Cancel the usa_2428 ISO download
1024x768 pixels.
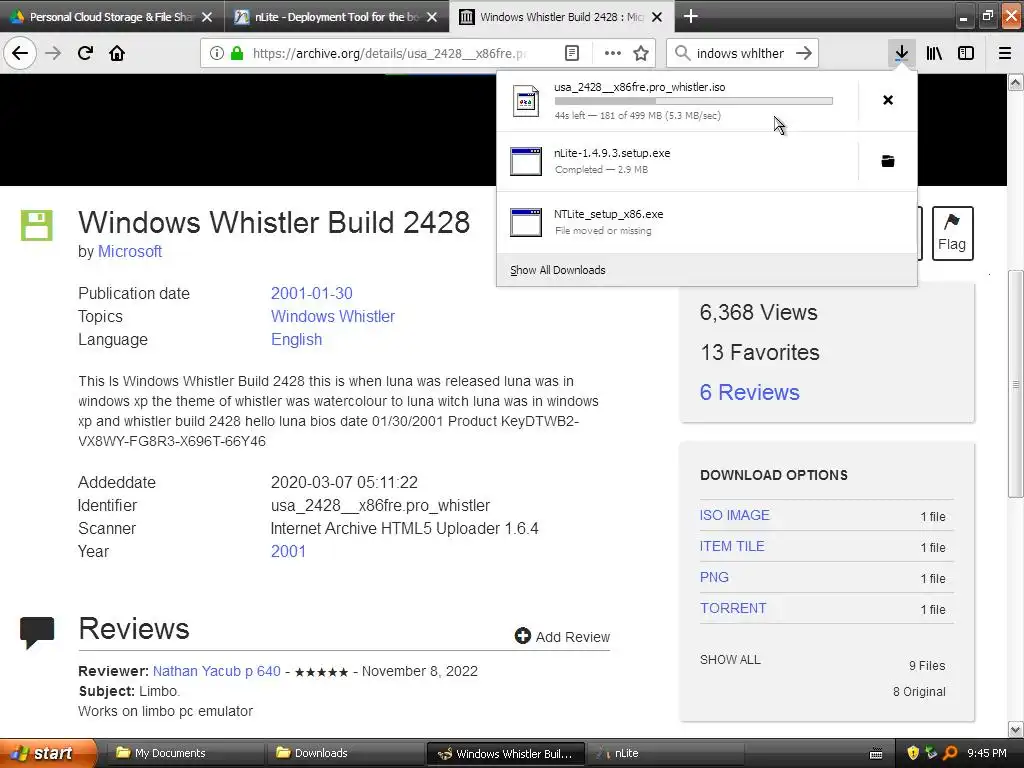point(888,100)
